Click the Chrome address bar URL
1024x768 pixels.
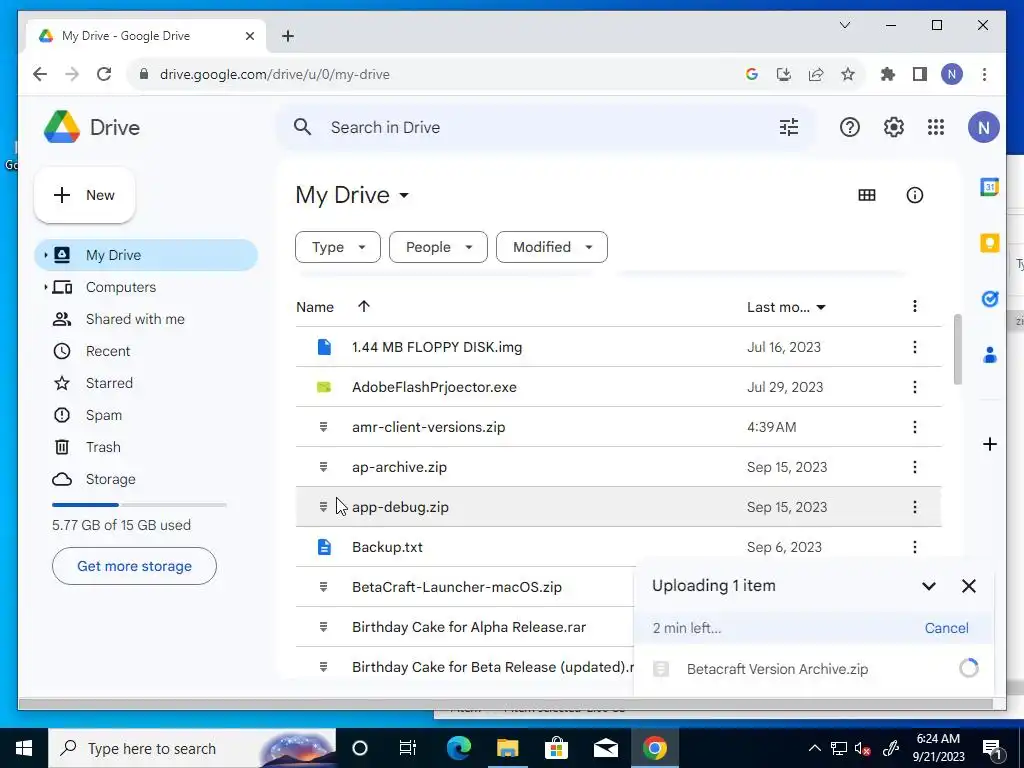click(x=274, y=74)
